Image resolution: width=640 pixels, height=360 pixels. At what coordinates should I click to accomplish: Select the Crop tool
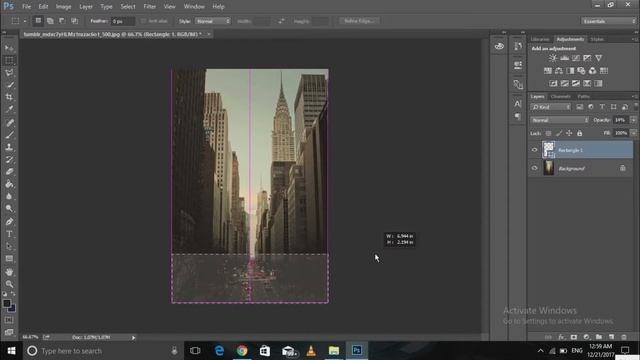point(9,97)
